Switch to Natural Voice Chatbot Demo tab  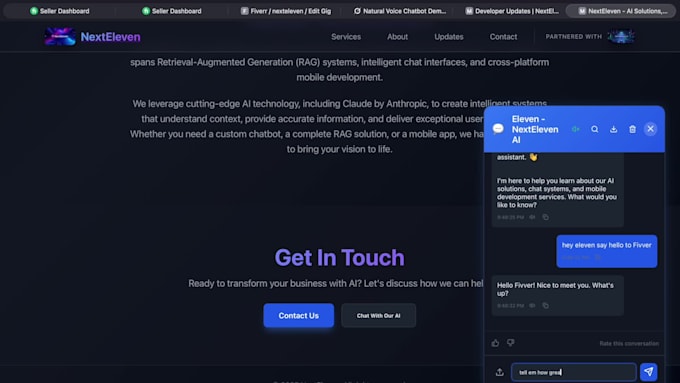point(400,11)
